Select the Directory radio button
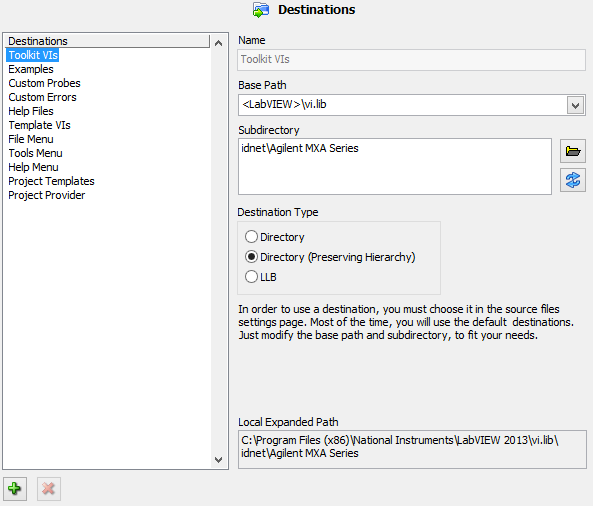Screen dimensions: 593x506 coord(251,237)
